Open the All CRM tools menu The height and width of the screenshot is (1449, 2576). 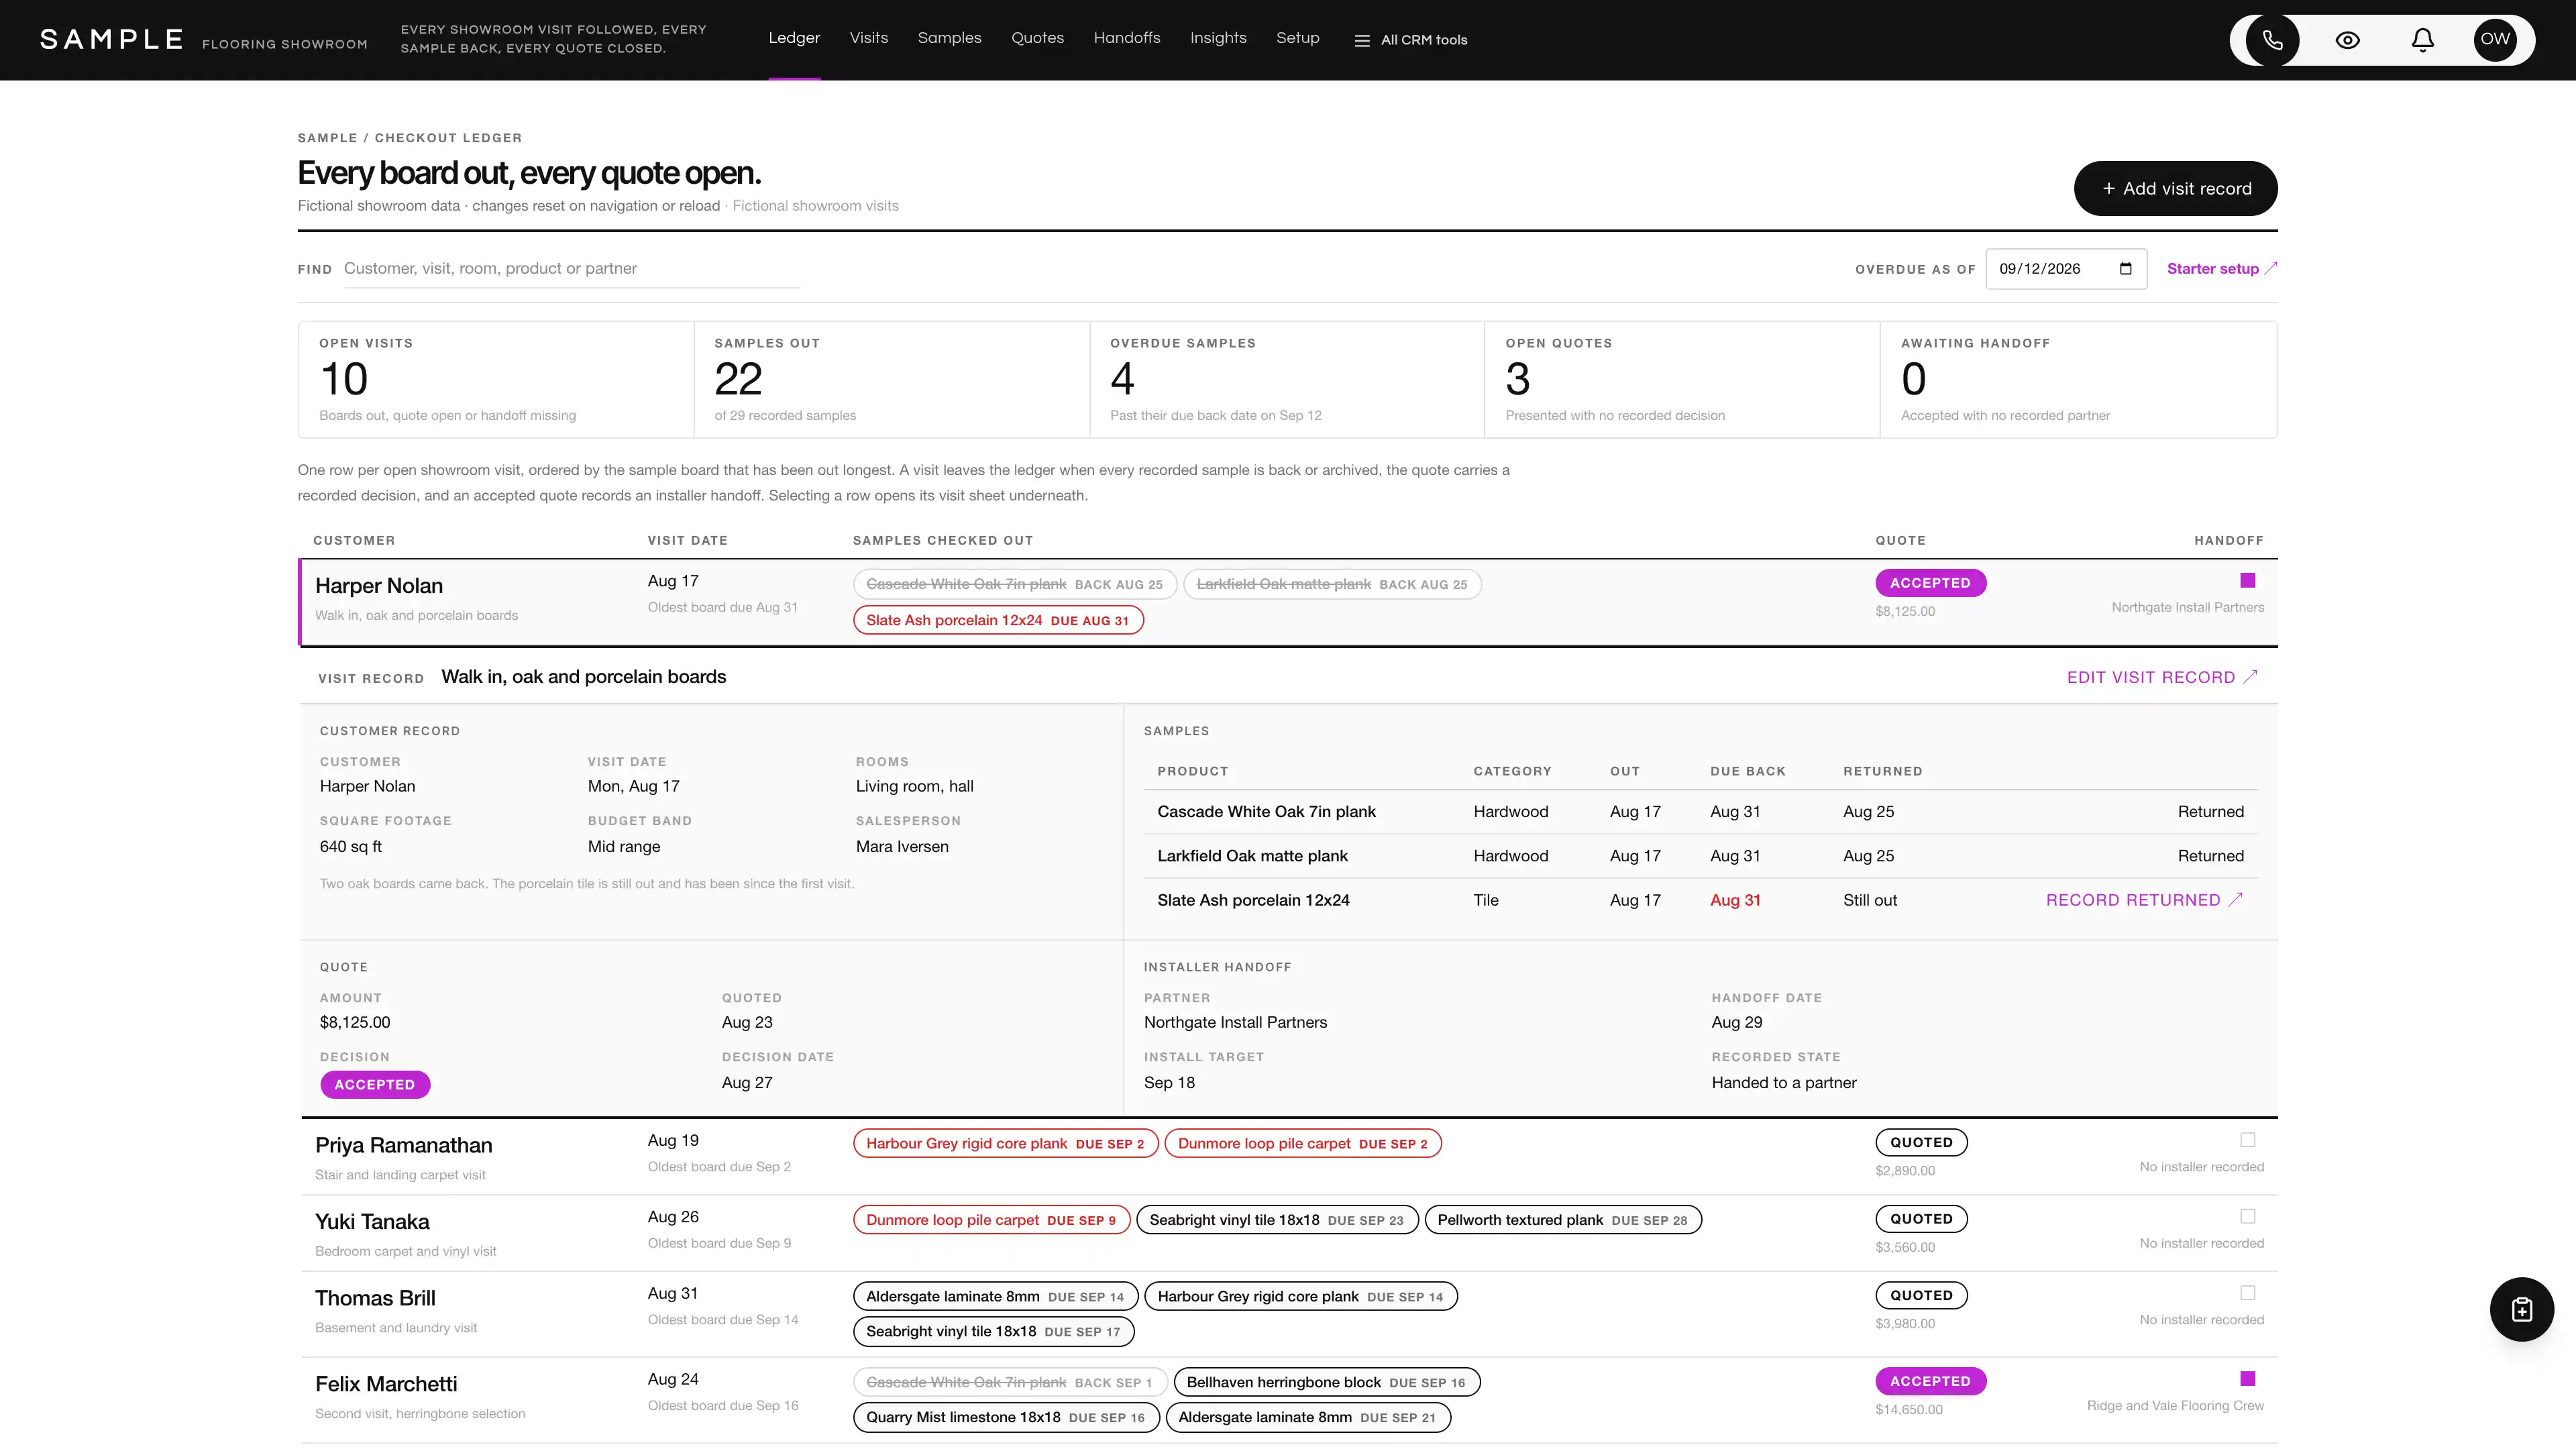point(1410,40)
